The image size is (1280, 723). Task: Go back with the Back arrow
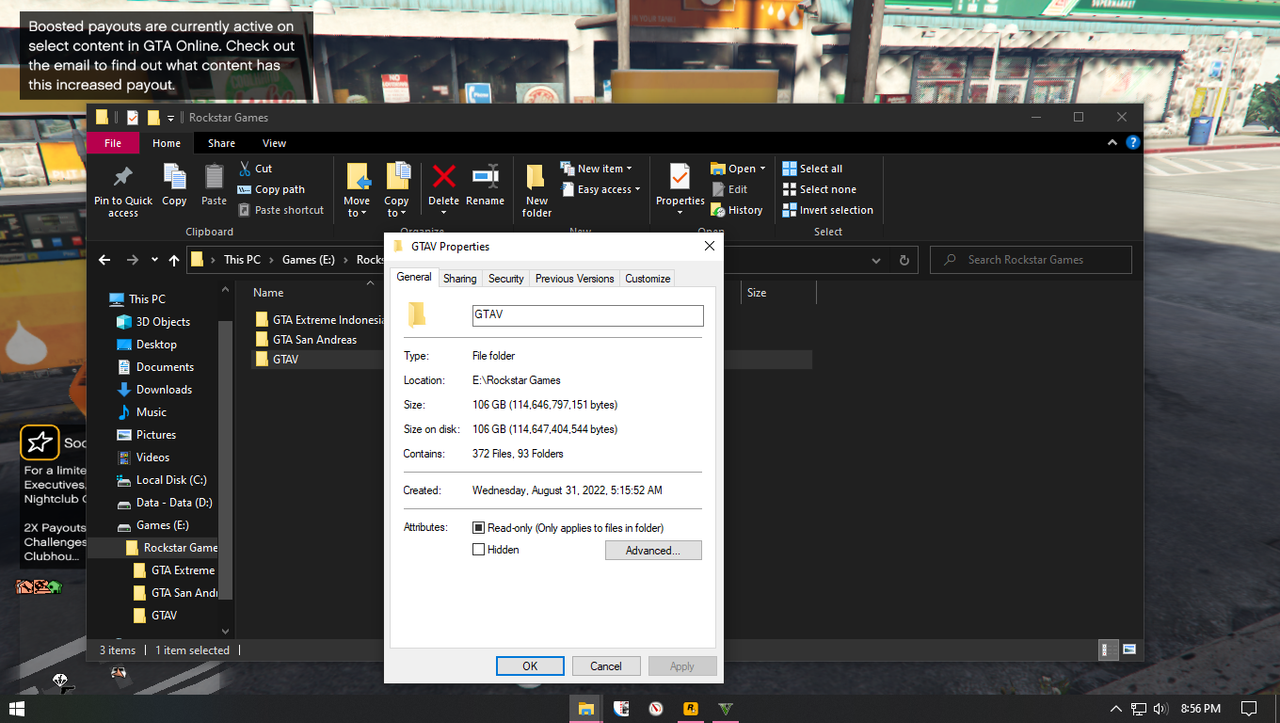point(105,260)
